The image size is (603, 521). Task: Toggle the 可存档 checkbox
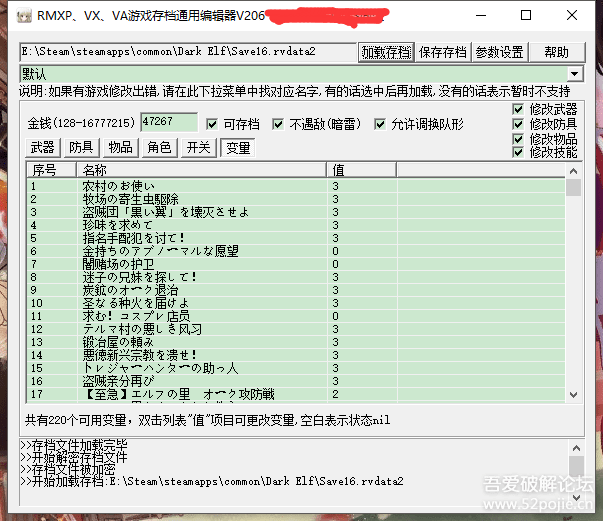(x=212, y=124)
